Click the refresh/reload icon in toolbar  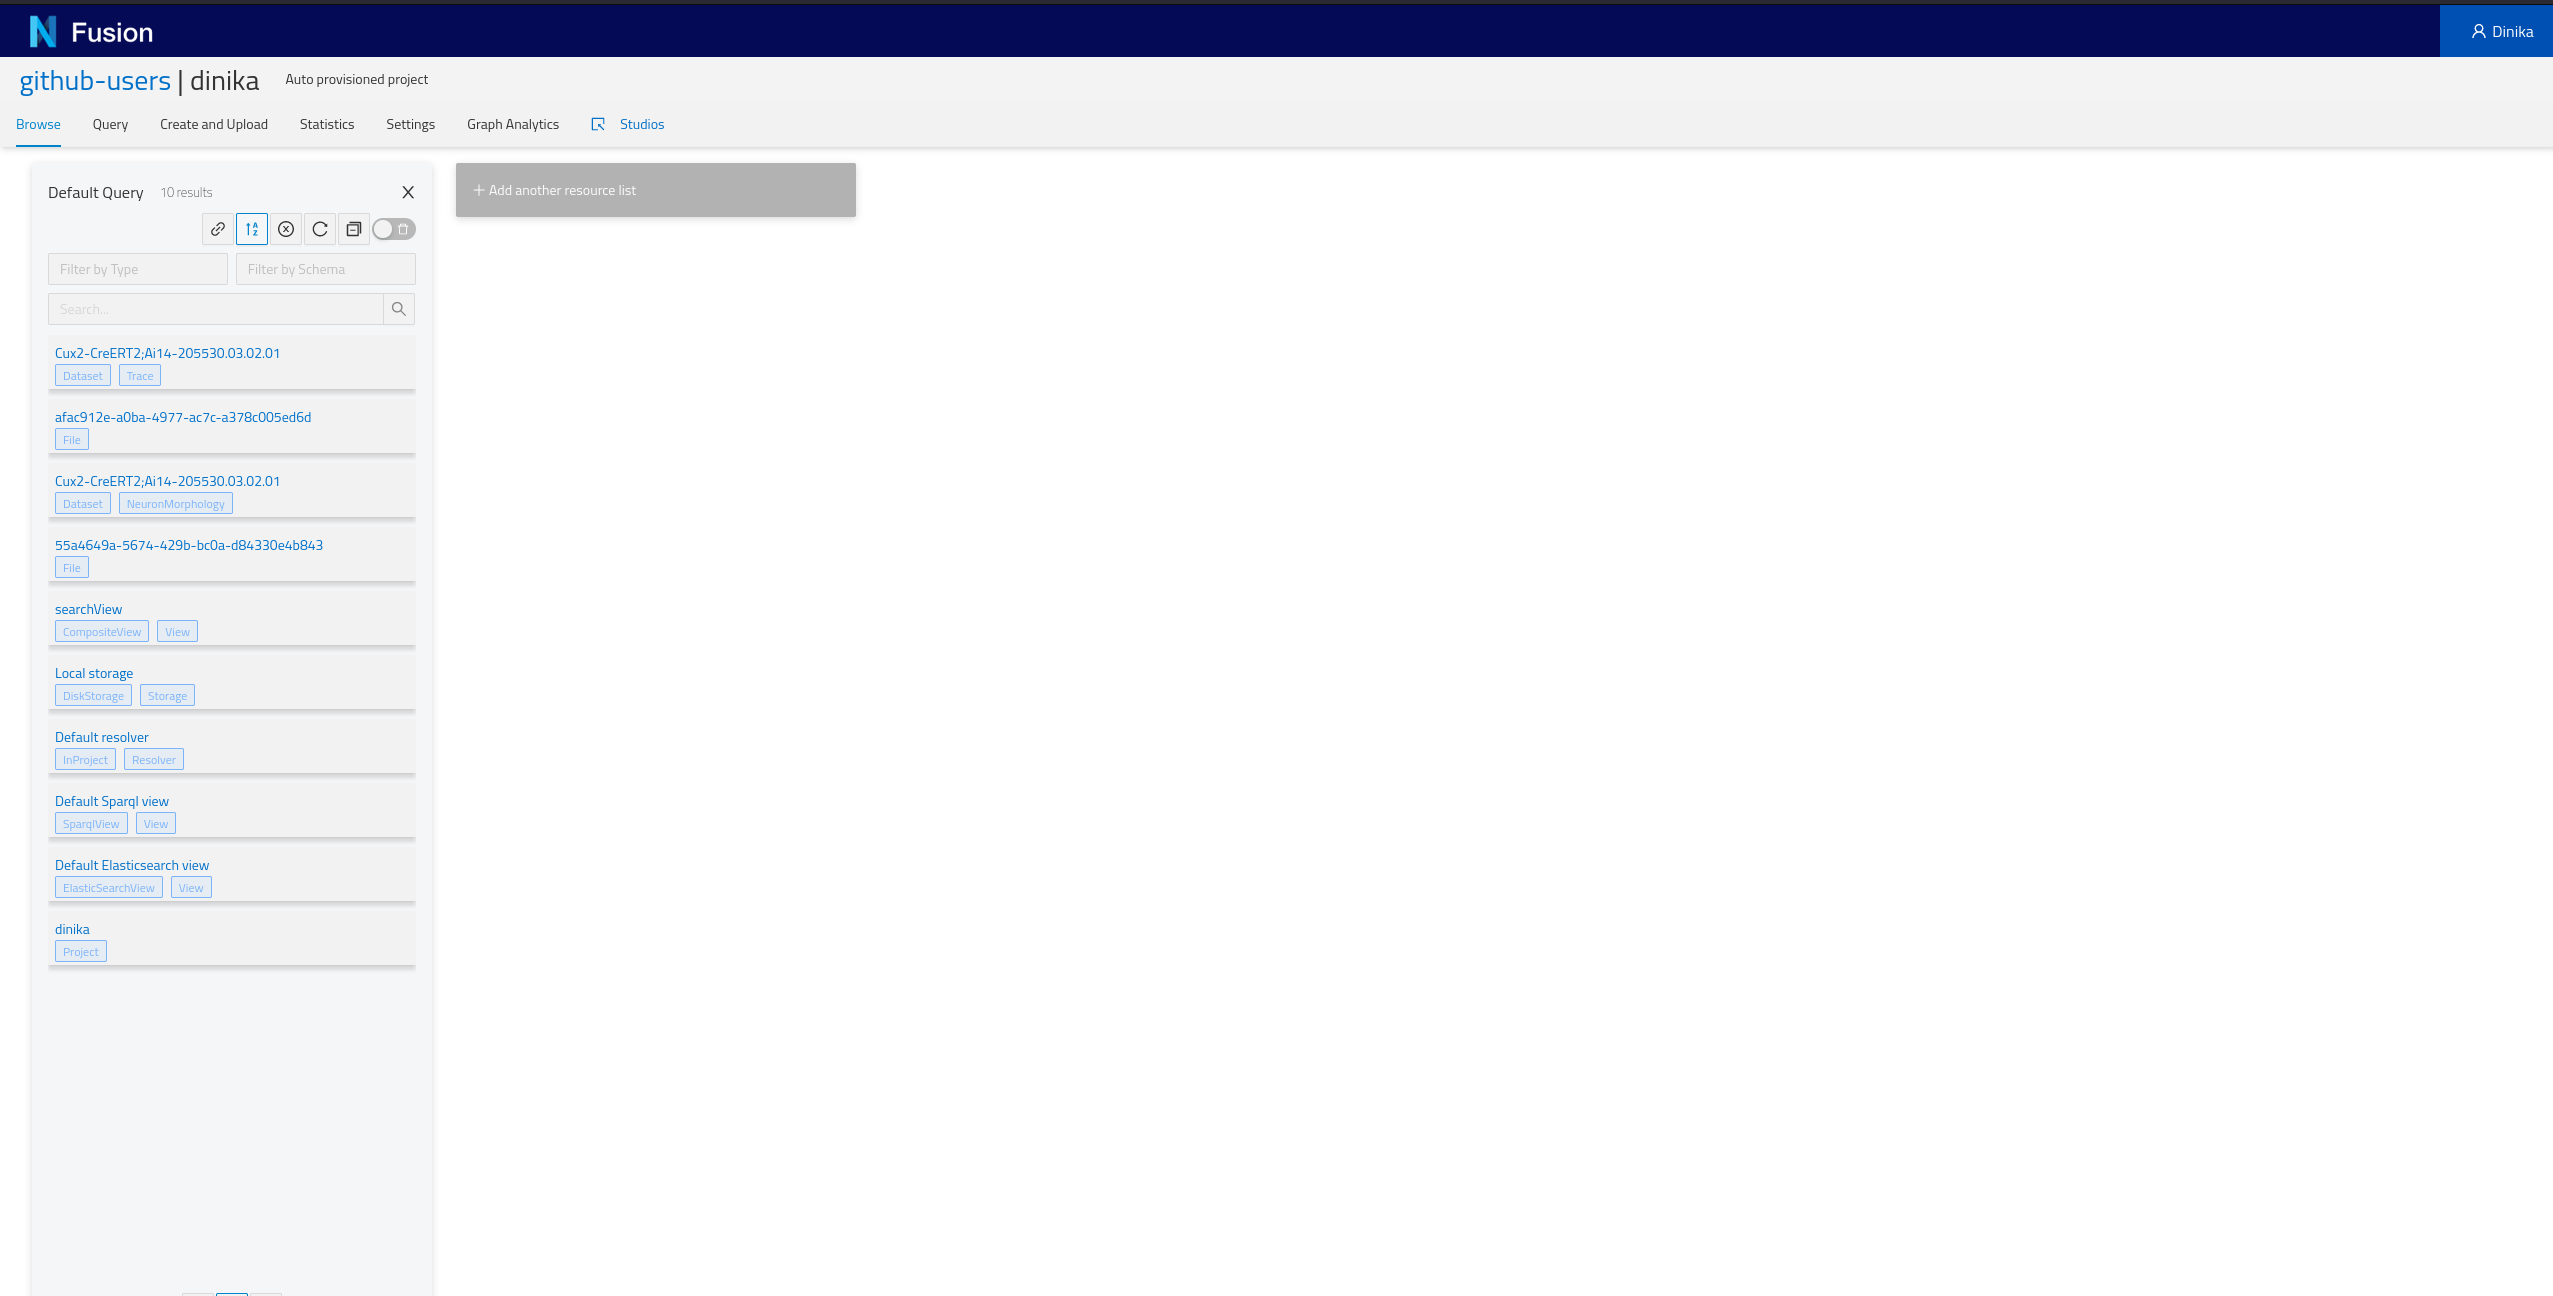pos(319,228)
